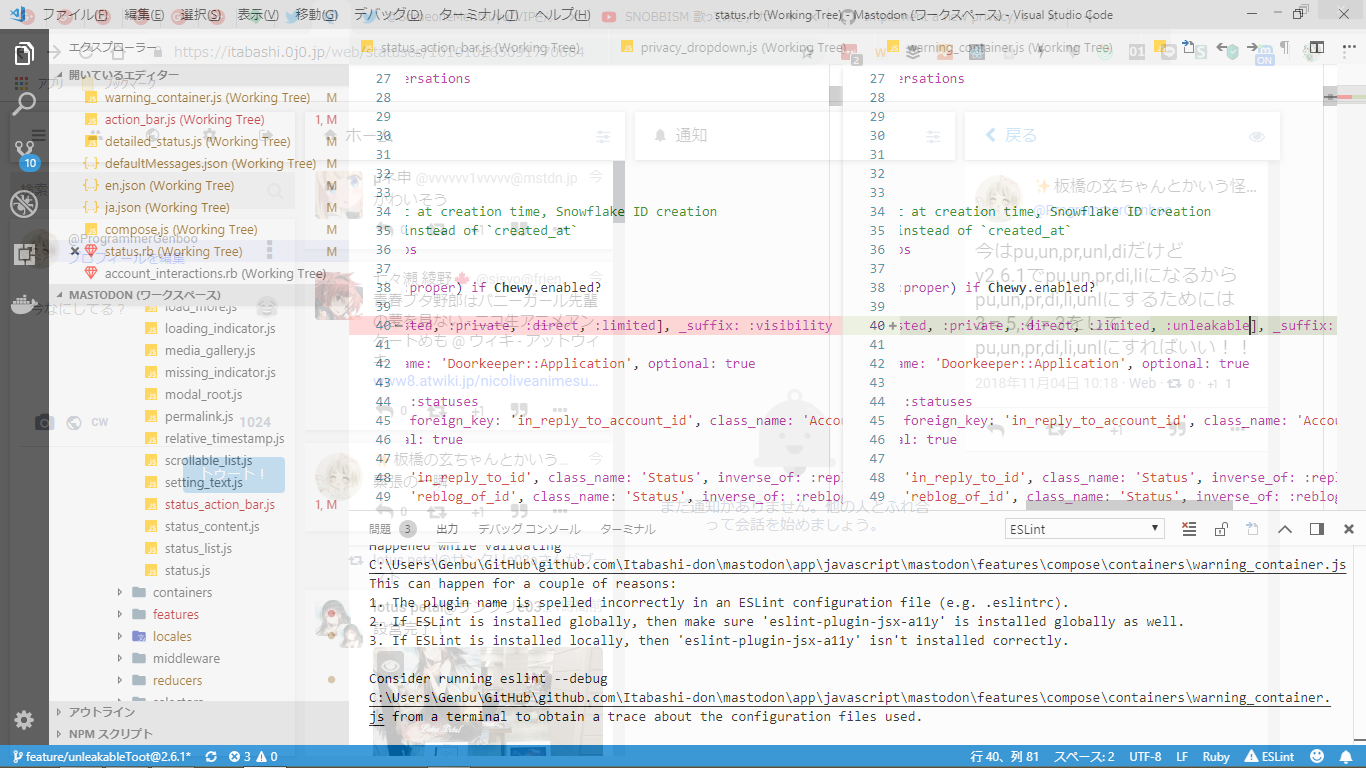1366x768 pixels.
Task: Open the Extensions view in activity bar
Action: 24,254
